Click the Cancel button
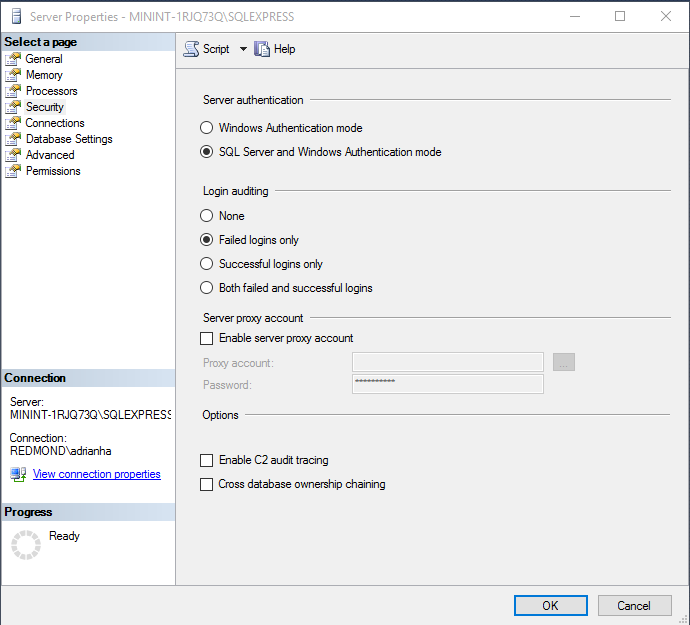 [634, 606]
